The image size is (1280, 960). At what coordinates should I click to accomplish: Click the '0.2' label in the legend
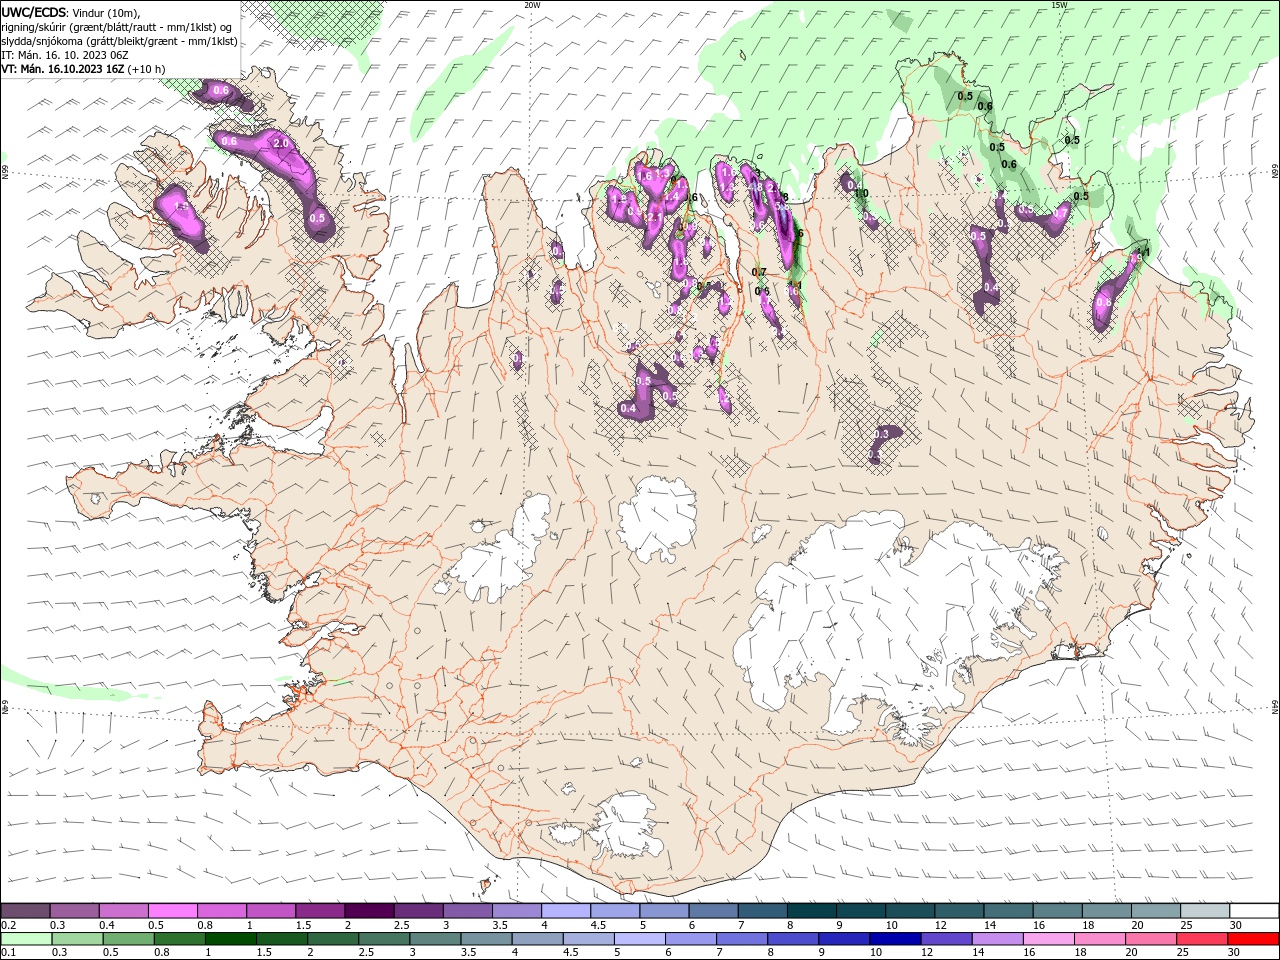pos(9,925)
